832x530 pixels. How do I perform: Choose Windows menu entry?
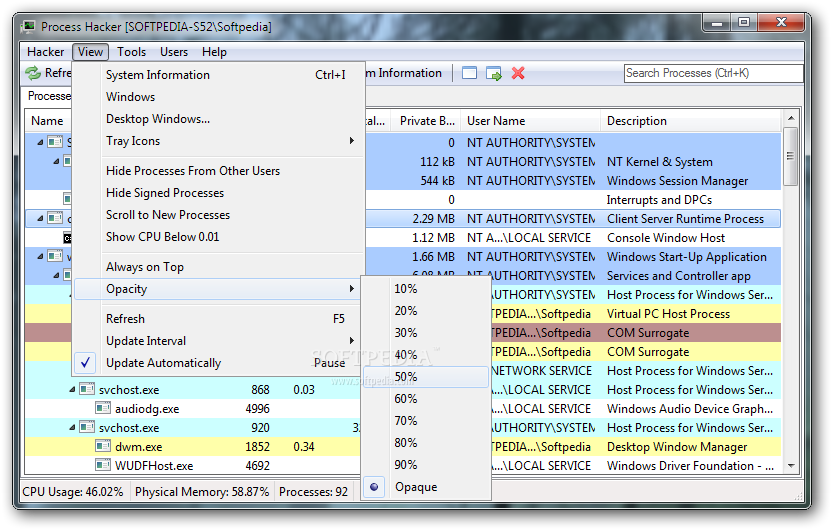click(219, 97)
